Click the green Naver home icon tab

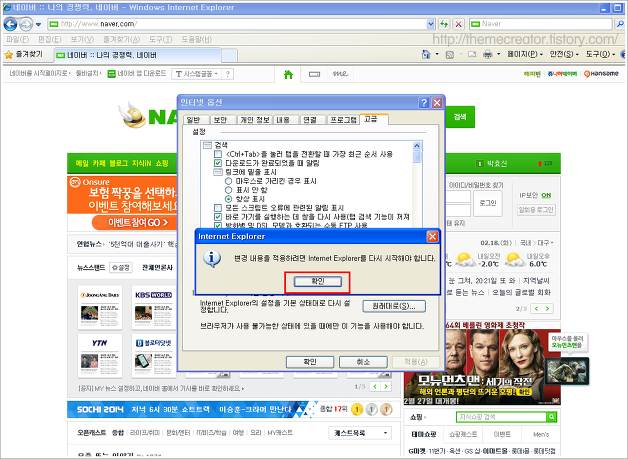tap(288, 74)
